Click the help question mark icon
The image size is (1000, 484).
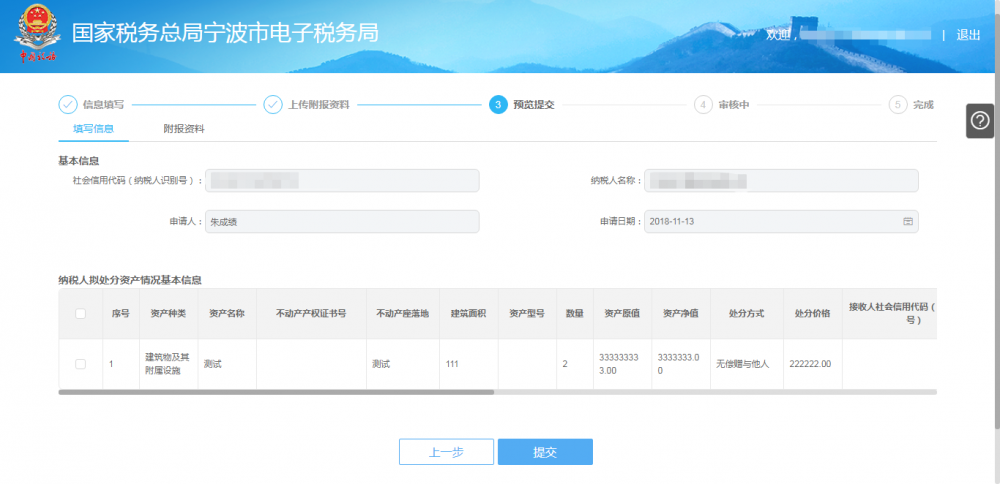pyautogui.click(x=980, y=121)
